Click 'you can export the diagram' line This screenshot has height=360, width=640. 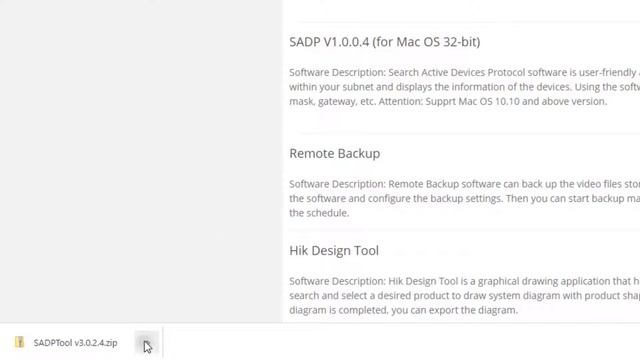coord(403,310)
